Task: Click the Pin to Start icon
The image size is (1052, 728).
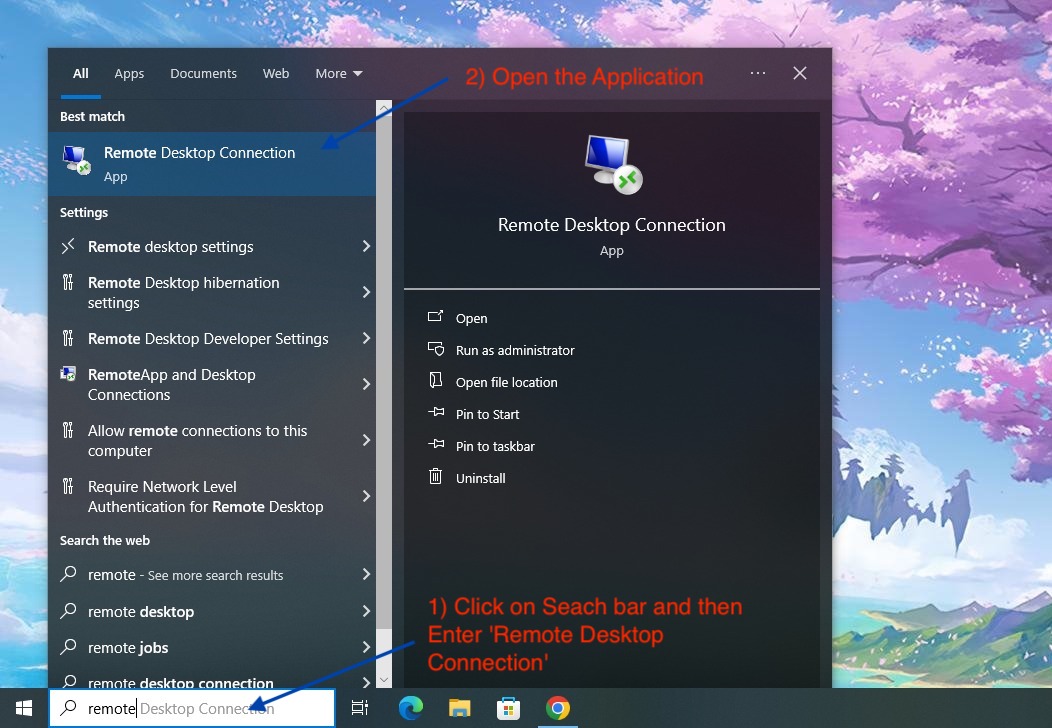Action: (436, 414)
